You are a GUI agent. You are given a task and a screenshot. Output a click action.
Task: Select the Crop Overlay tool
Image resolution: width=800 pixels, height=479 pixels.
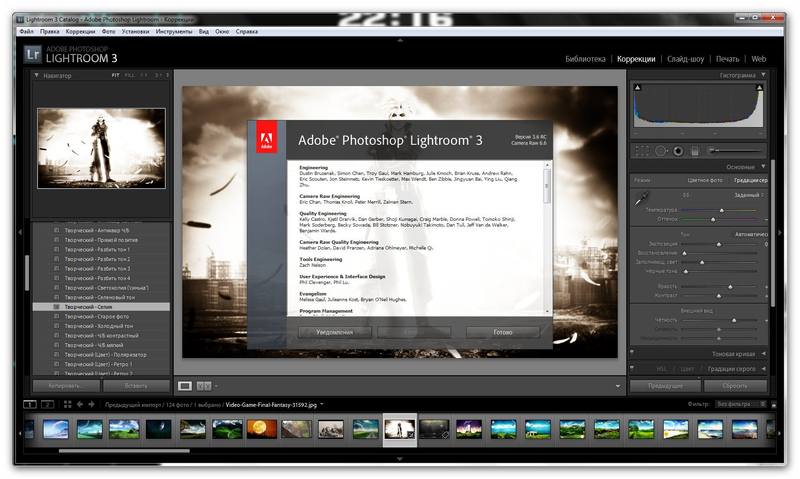[x=642, y=150]
